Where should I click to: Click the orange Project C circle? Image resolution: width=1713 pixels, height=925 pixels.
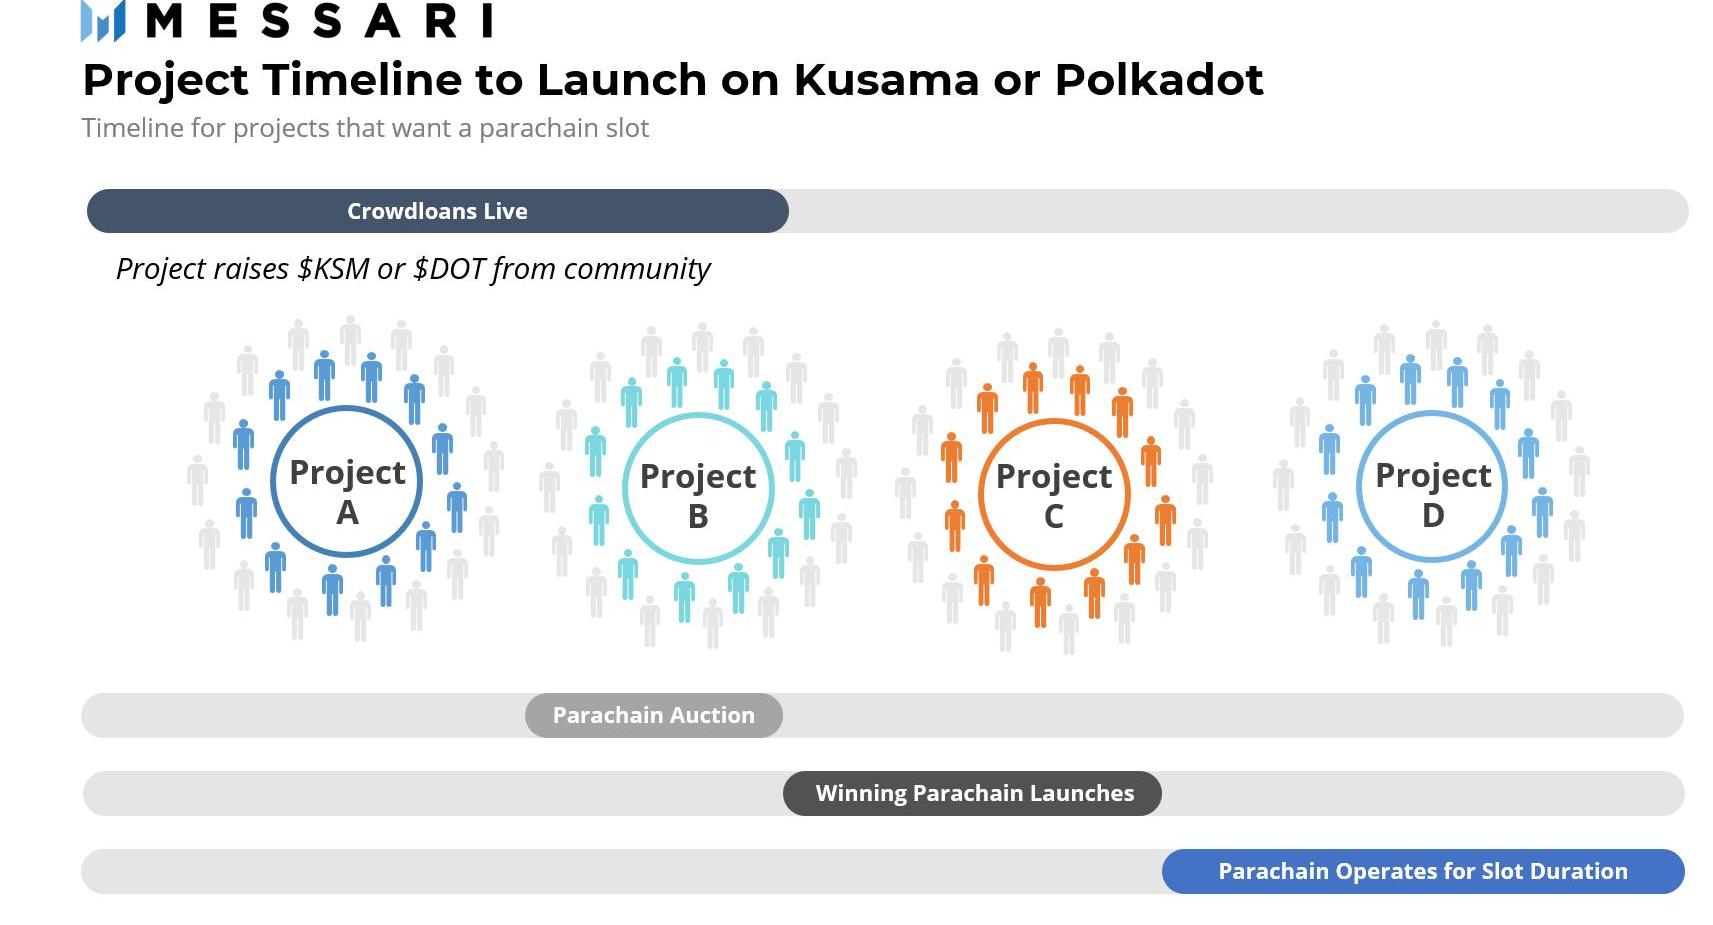click(x=1054, y=493)
